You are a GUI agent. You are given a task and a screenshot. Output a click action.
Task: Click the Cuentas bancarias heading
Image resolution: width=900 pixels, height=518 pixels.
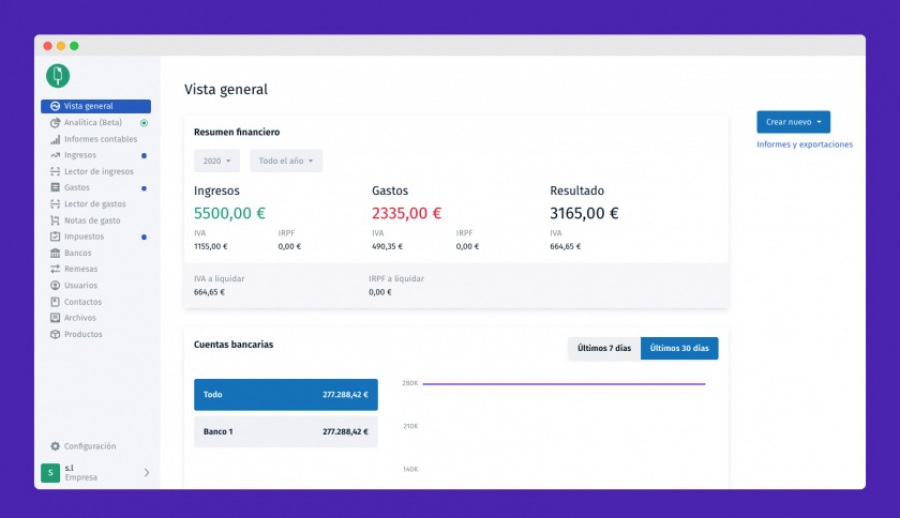coord(233,345)
